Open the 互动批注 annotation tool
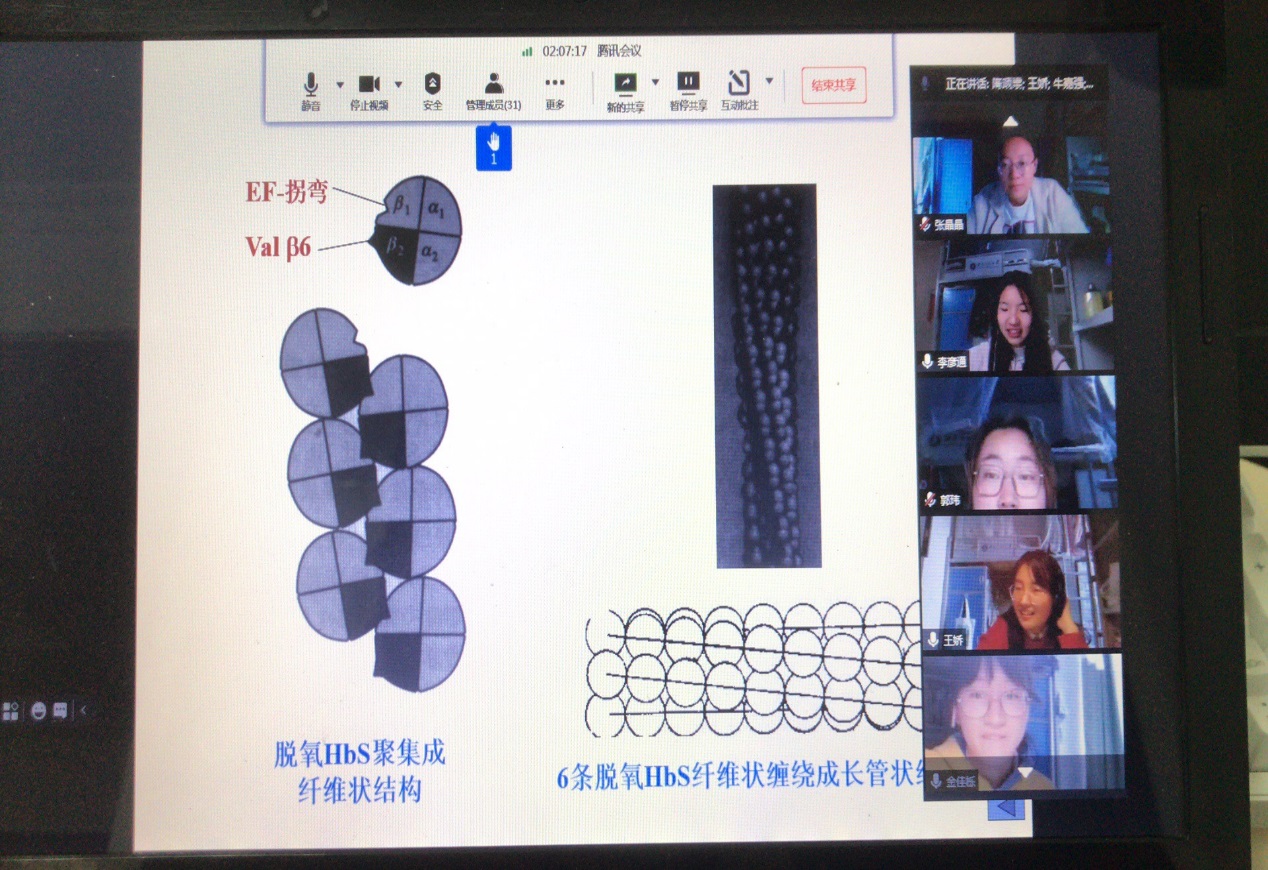The height and width of the screenshot is (870, 1268). [739, 86]
